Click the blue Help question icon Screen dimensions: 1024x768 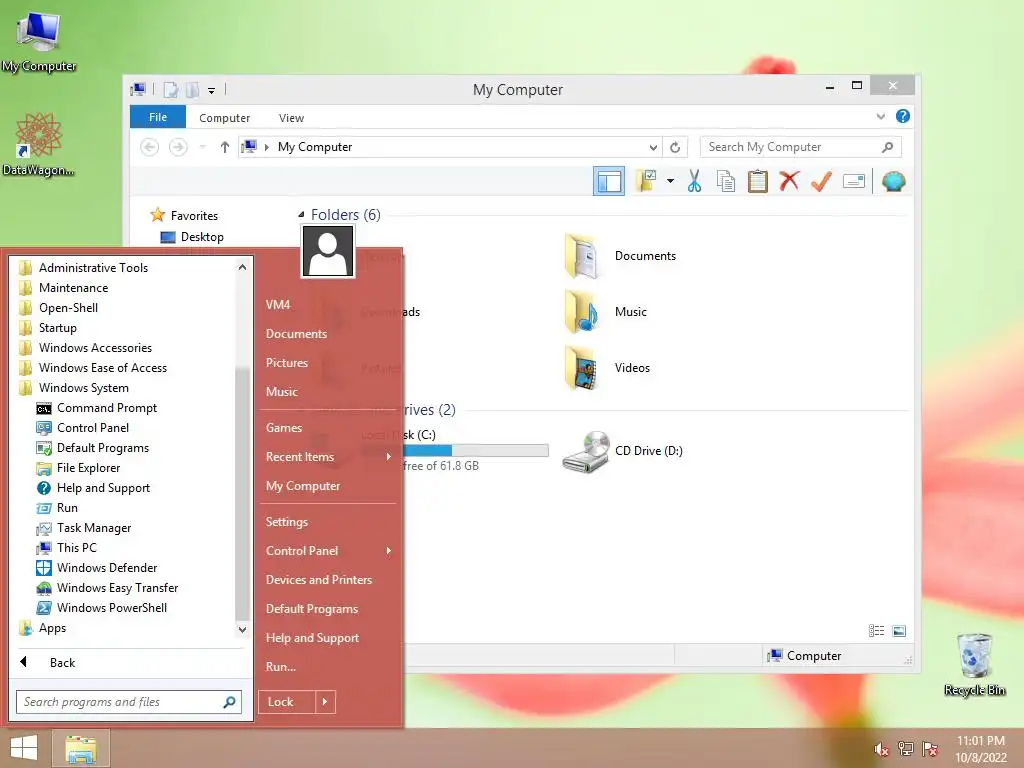(903, 116)
